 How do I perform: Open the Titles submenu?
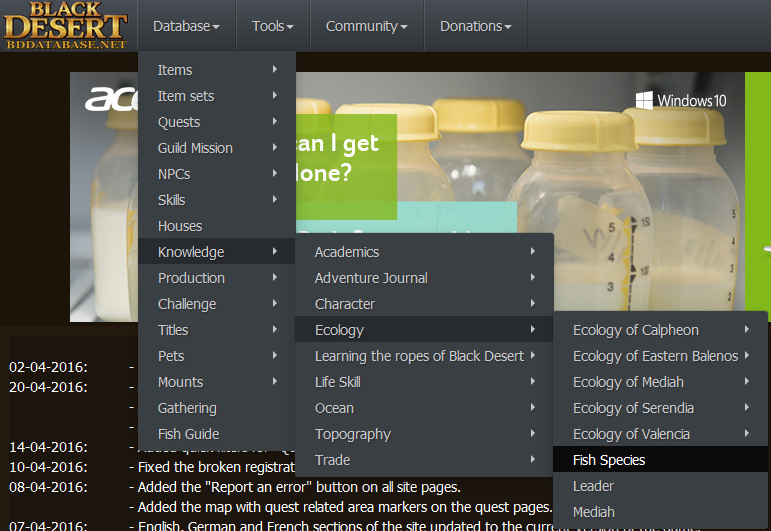click(217, 330)
